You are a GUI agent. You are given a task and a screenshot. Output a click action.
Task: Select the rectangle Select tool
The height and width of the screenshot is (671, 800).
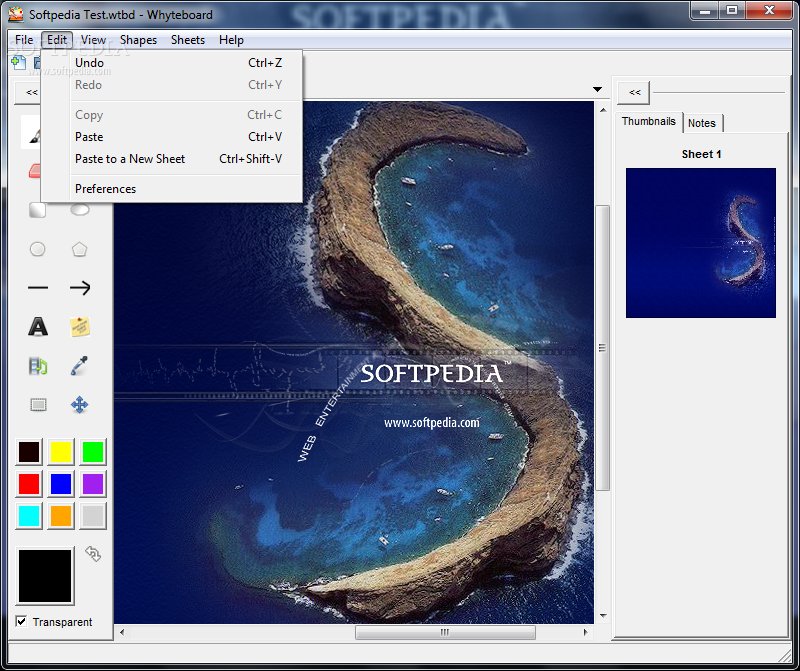pos(38,405)
